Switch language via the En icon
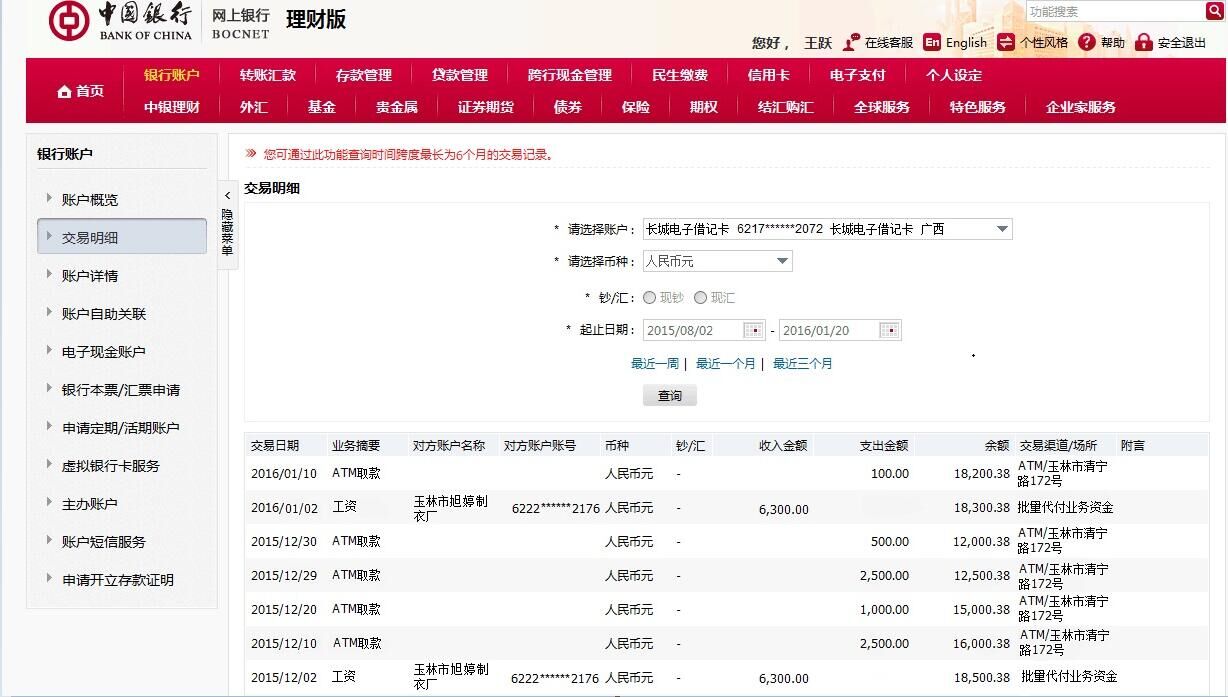The height and width of the screenshot is (697, 1228). coord(932,42)
